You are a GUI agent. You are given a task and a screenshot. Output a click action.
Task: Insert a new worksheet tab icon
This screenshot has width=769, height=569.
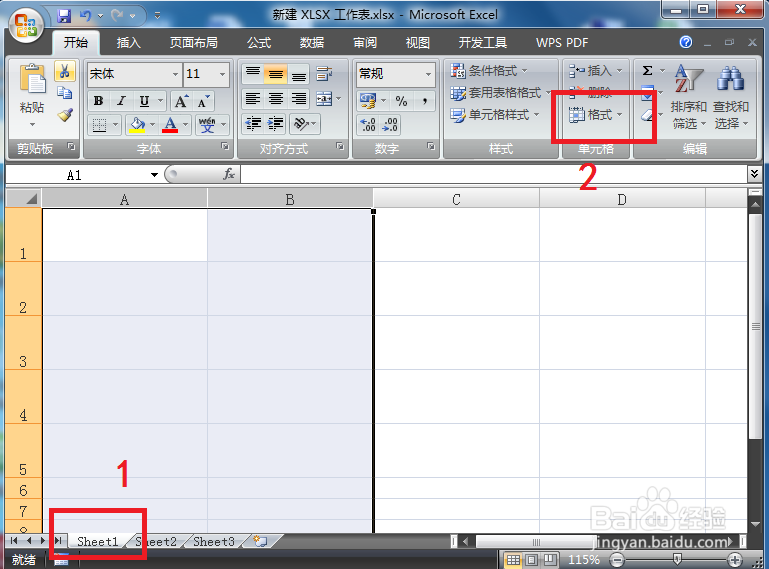[260, 542]
